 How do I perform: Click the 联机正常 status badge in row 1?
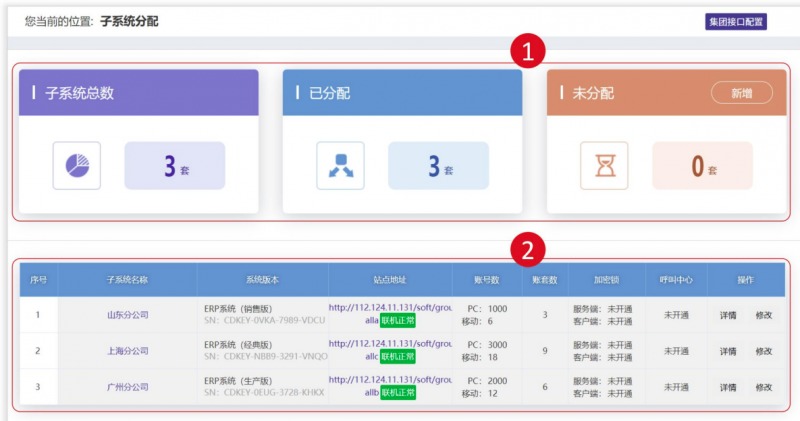[397, 321]
